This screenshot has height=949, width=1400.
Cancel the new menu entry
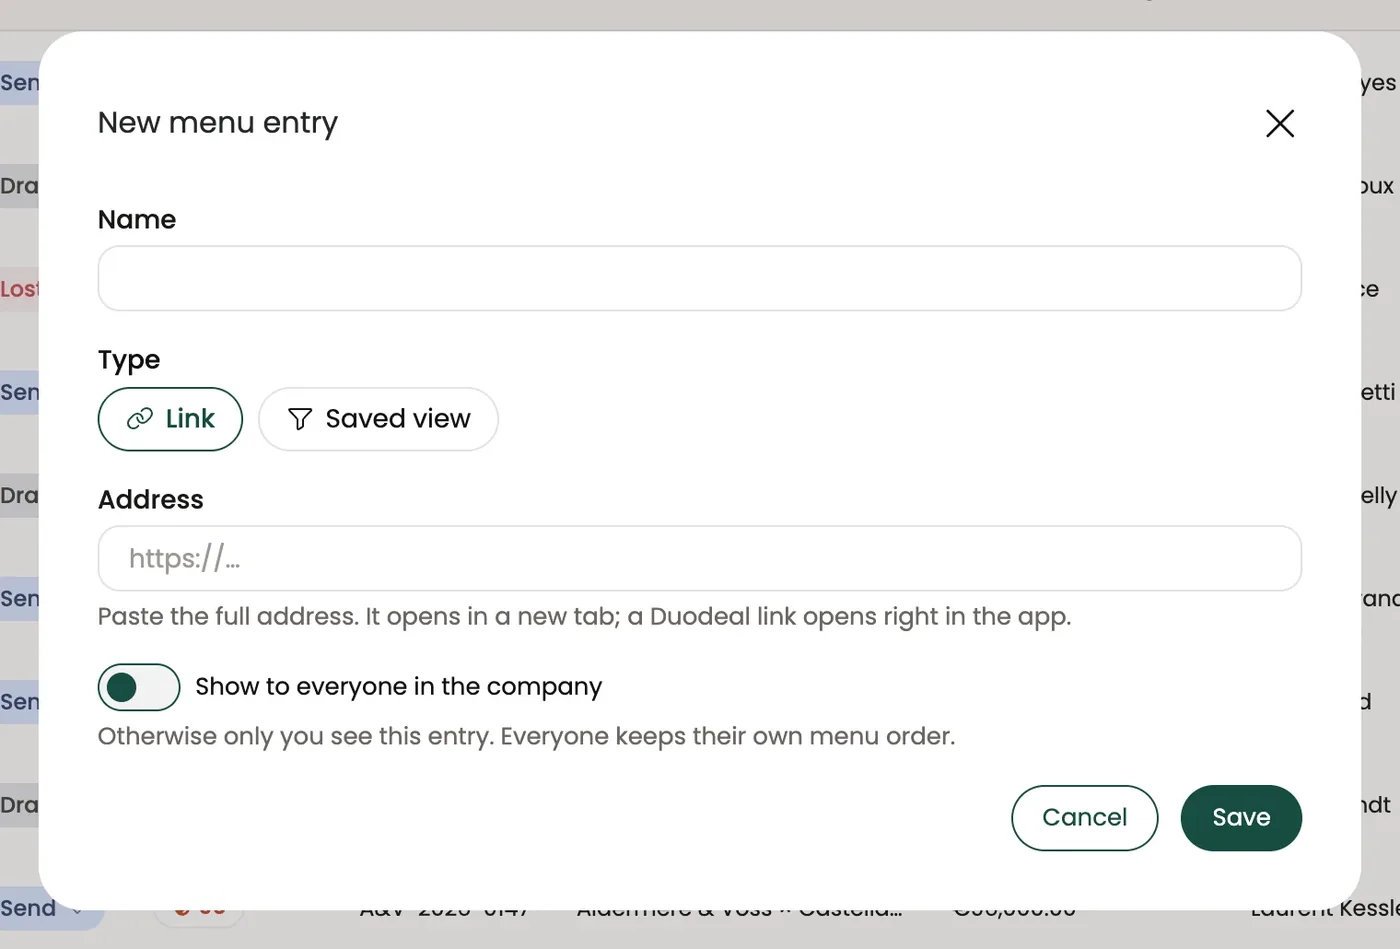(x=1085, y=818)
